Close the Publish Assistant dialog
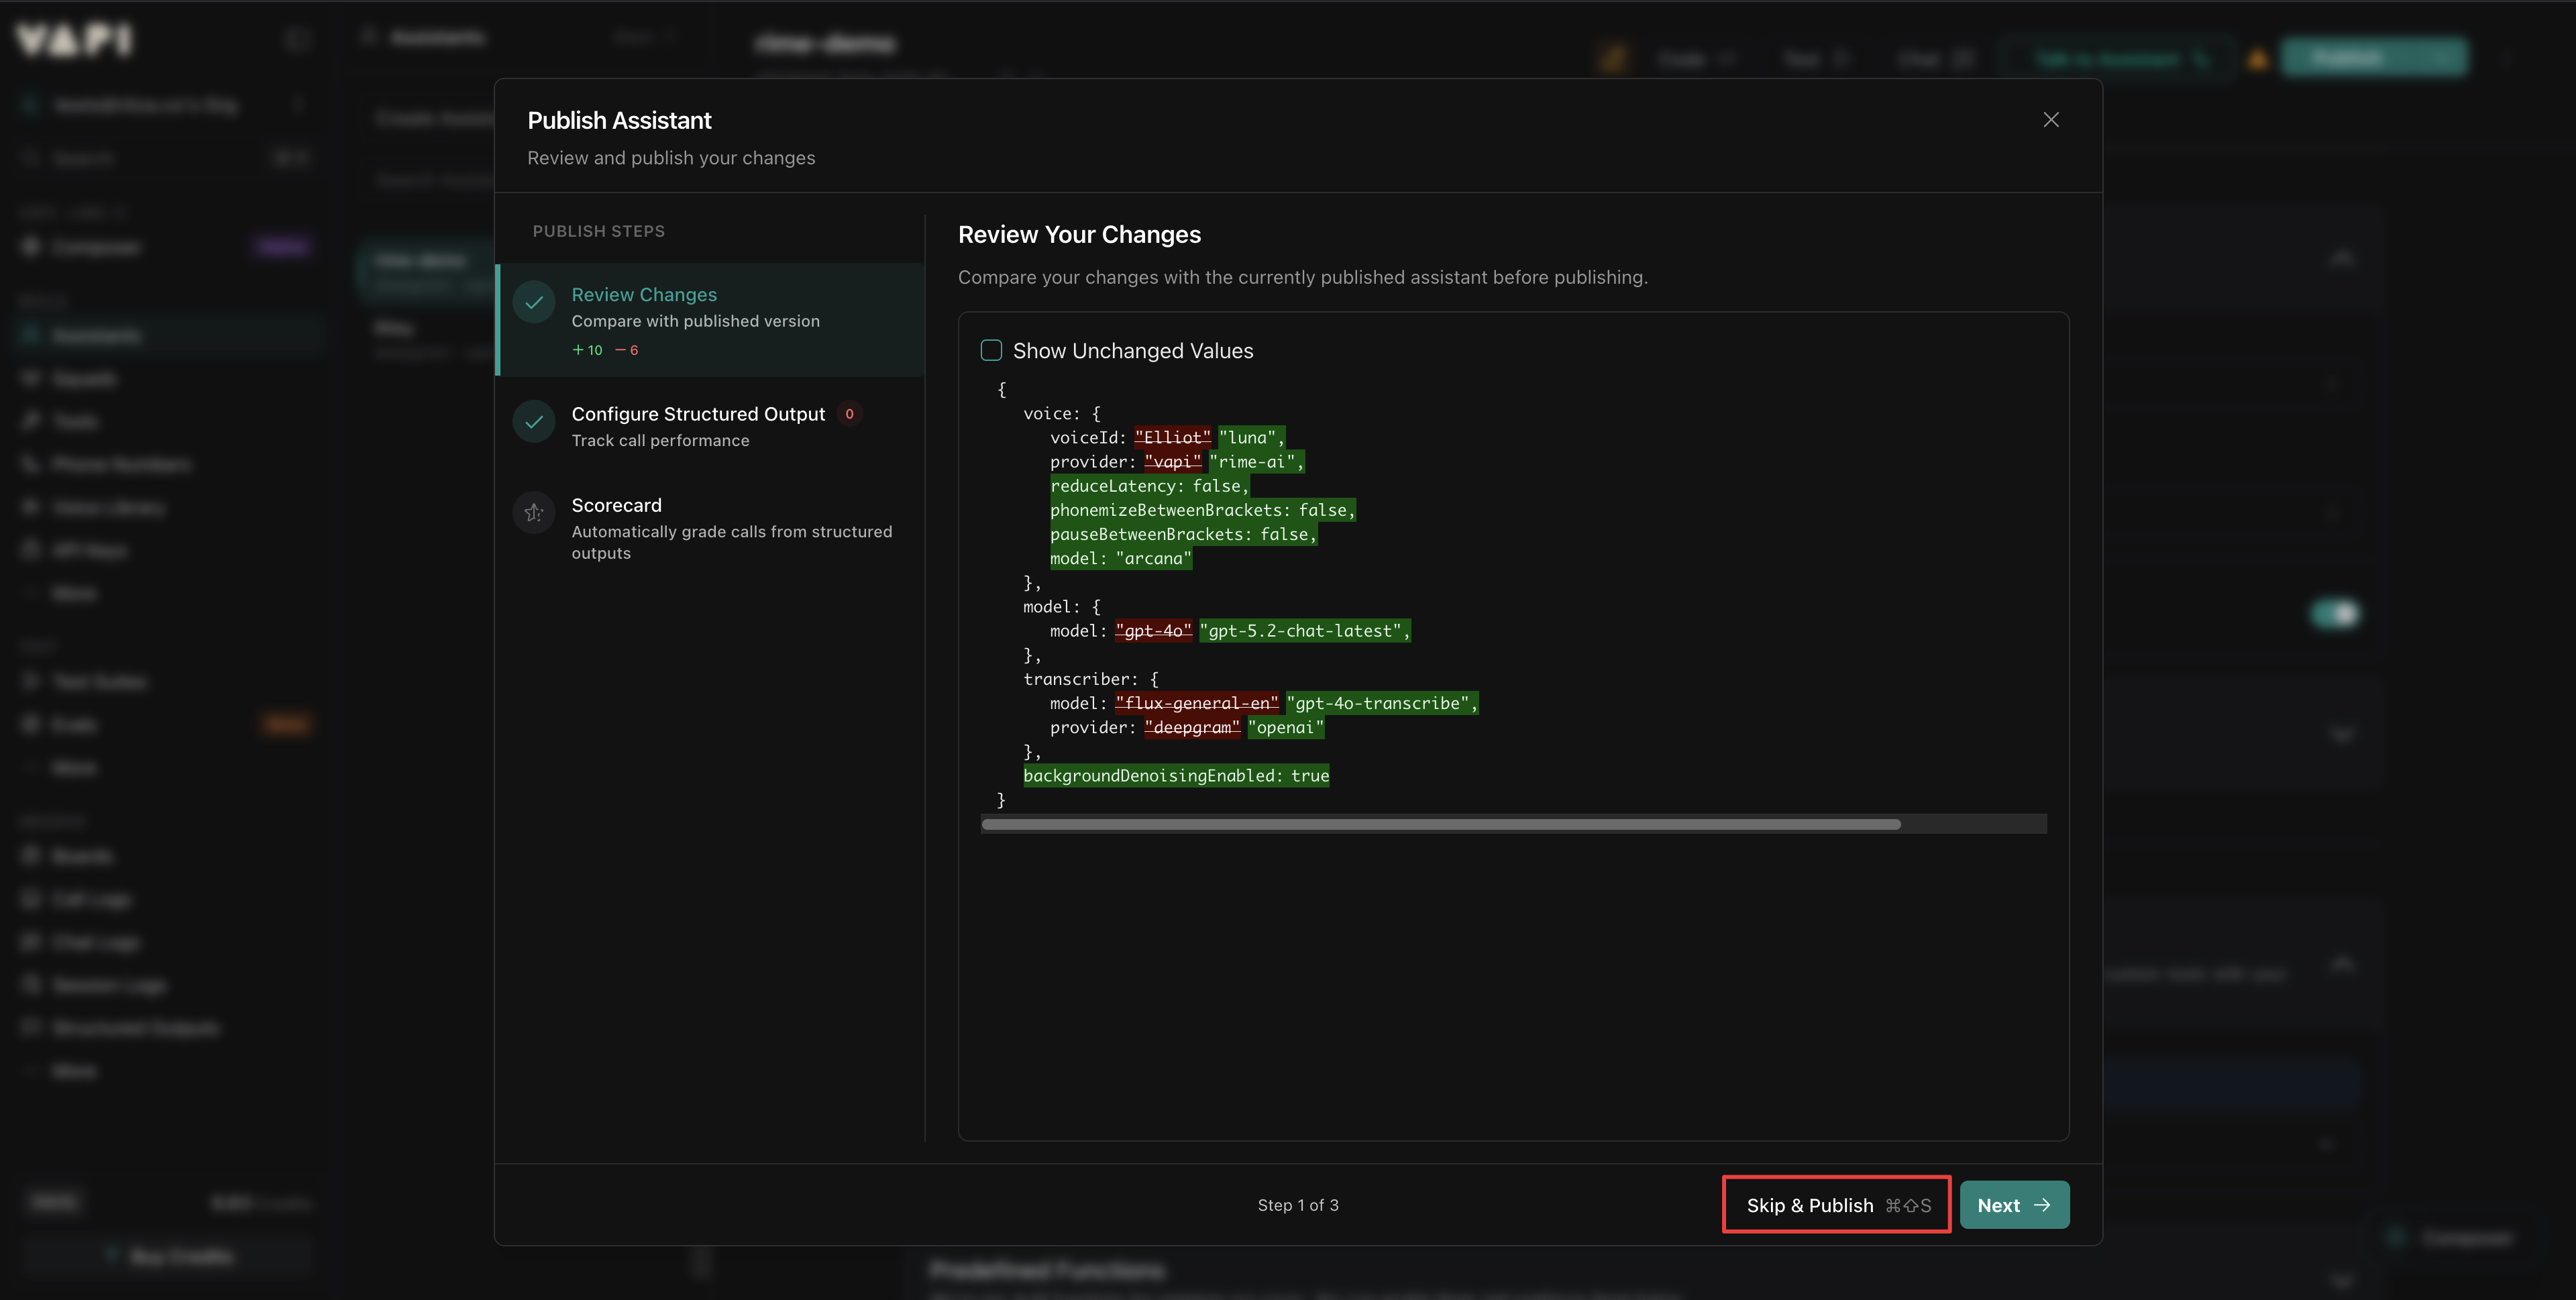The width and height of the screenshot is (2576, 1300). pos(2051,119)
